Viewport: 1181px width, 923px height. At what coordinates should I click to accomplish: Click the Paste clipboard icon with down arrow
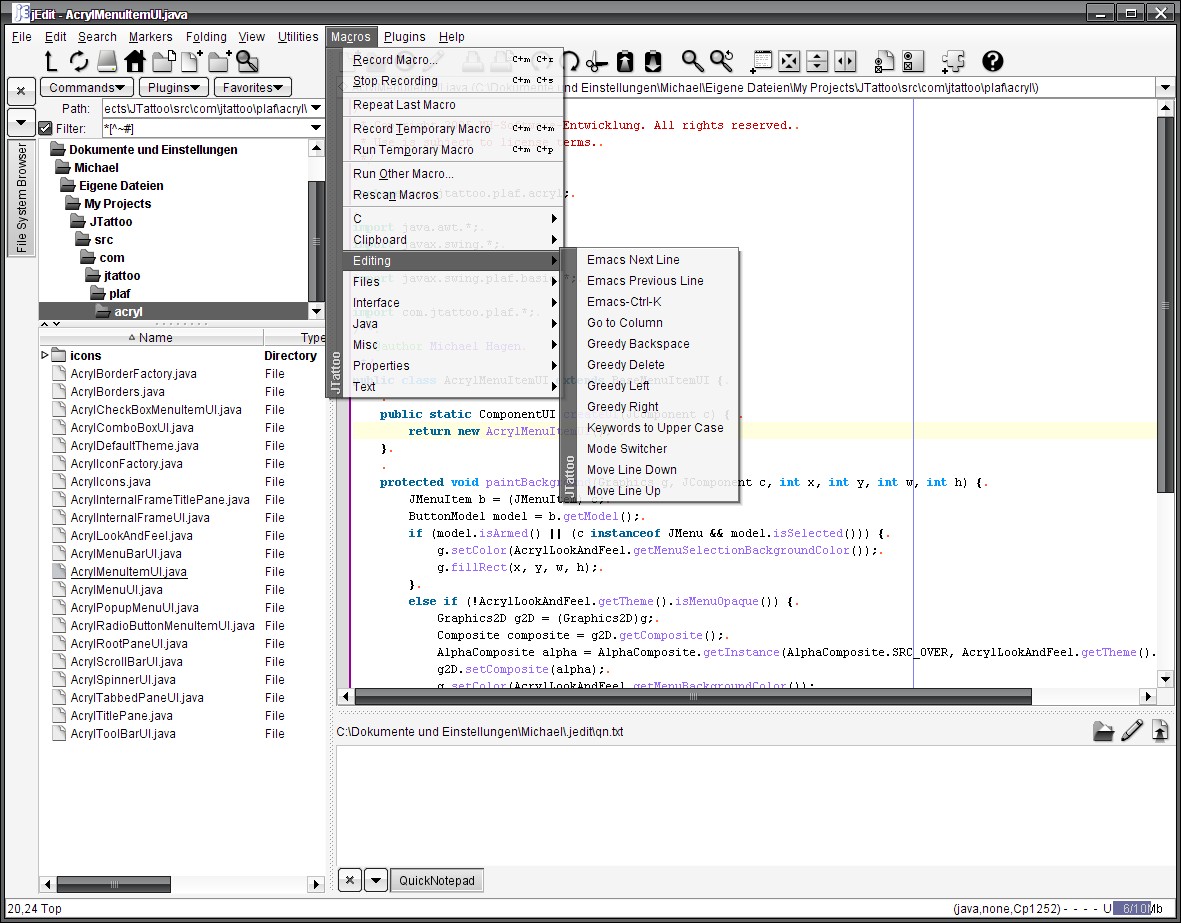click(x=653, y=61)
